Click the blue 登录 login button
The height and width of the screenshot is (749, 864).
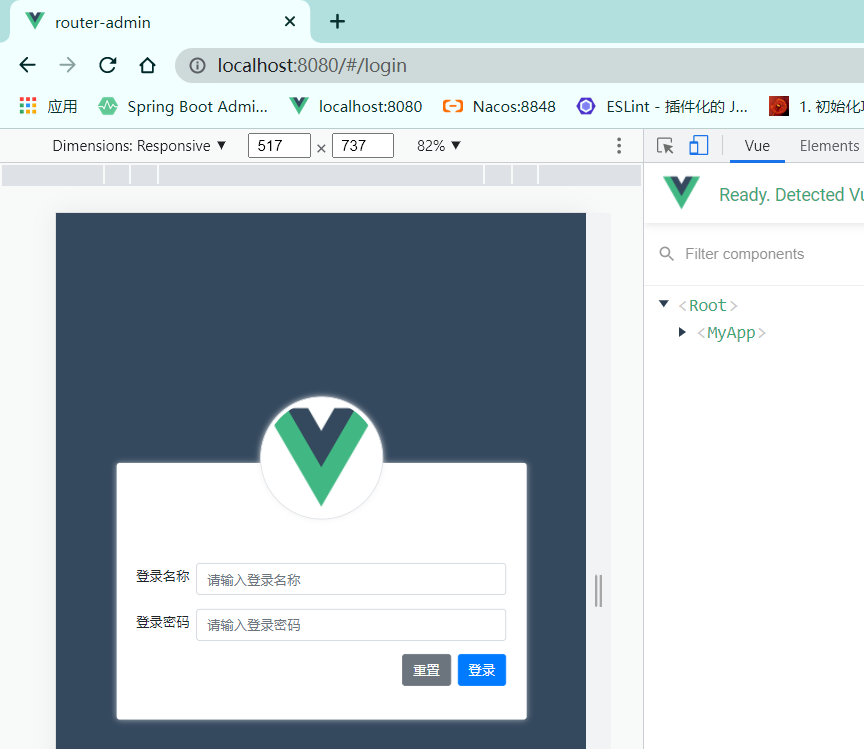[x=482, y=670]
